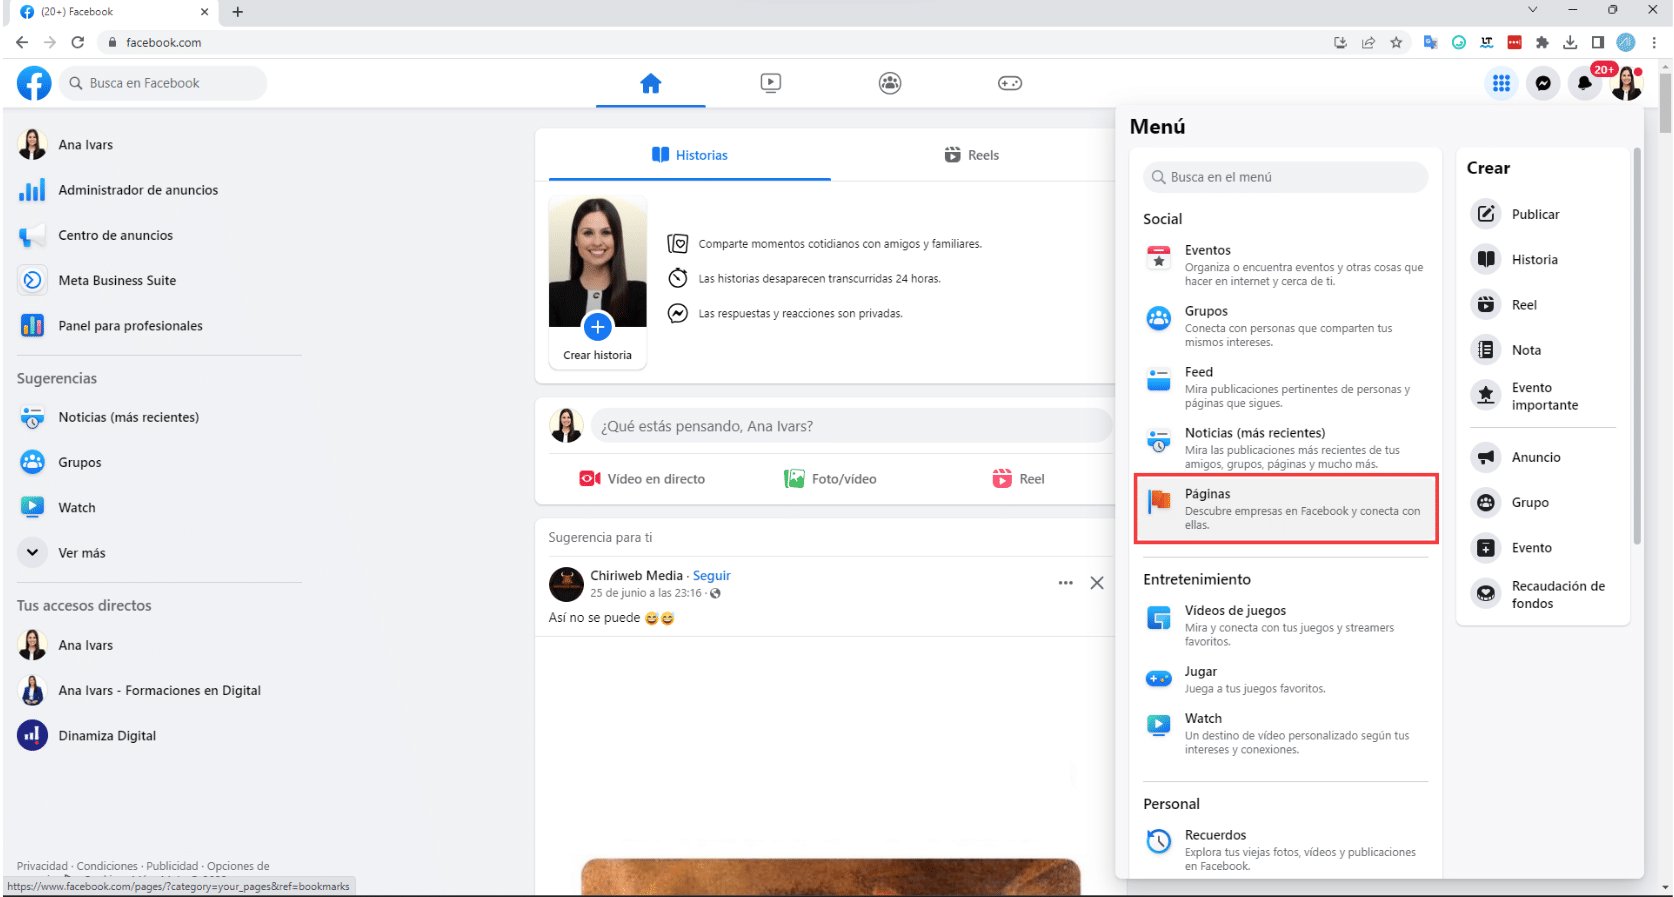Click the Busca en el menú search field
The height and width of the screenshot is (897, 1674).
click(1286, 177)
